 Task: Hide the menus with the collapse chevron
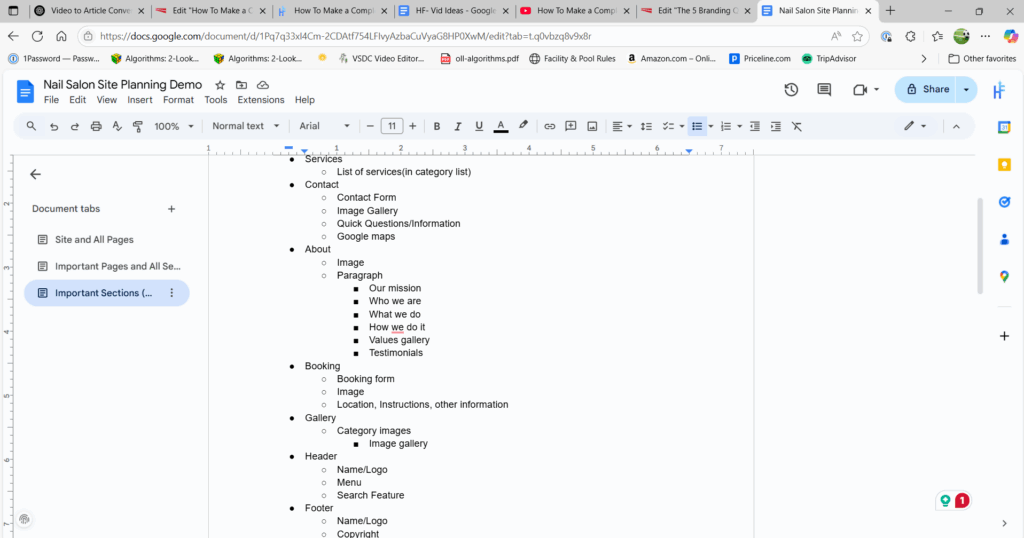tap(956, 127)
